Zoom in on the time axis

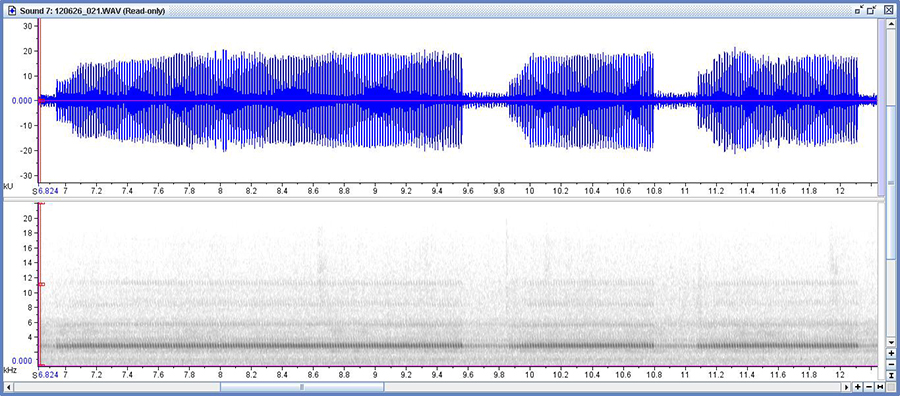pyautogui.click(x=858, y=387)
